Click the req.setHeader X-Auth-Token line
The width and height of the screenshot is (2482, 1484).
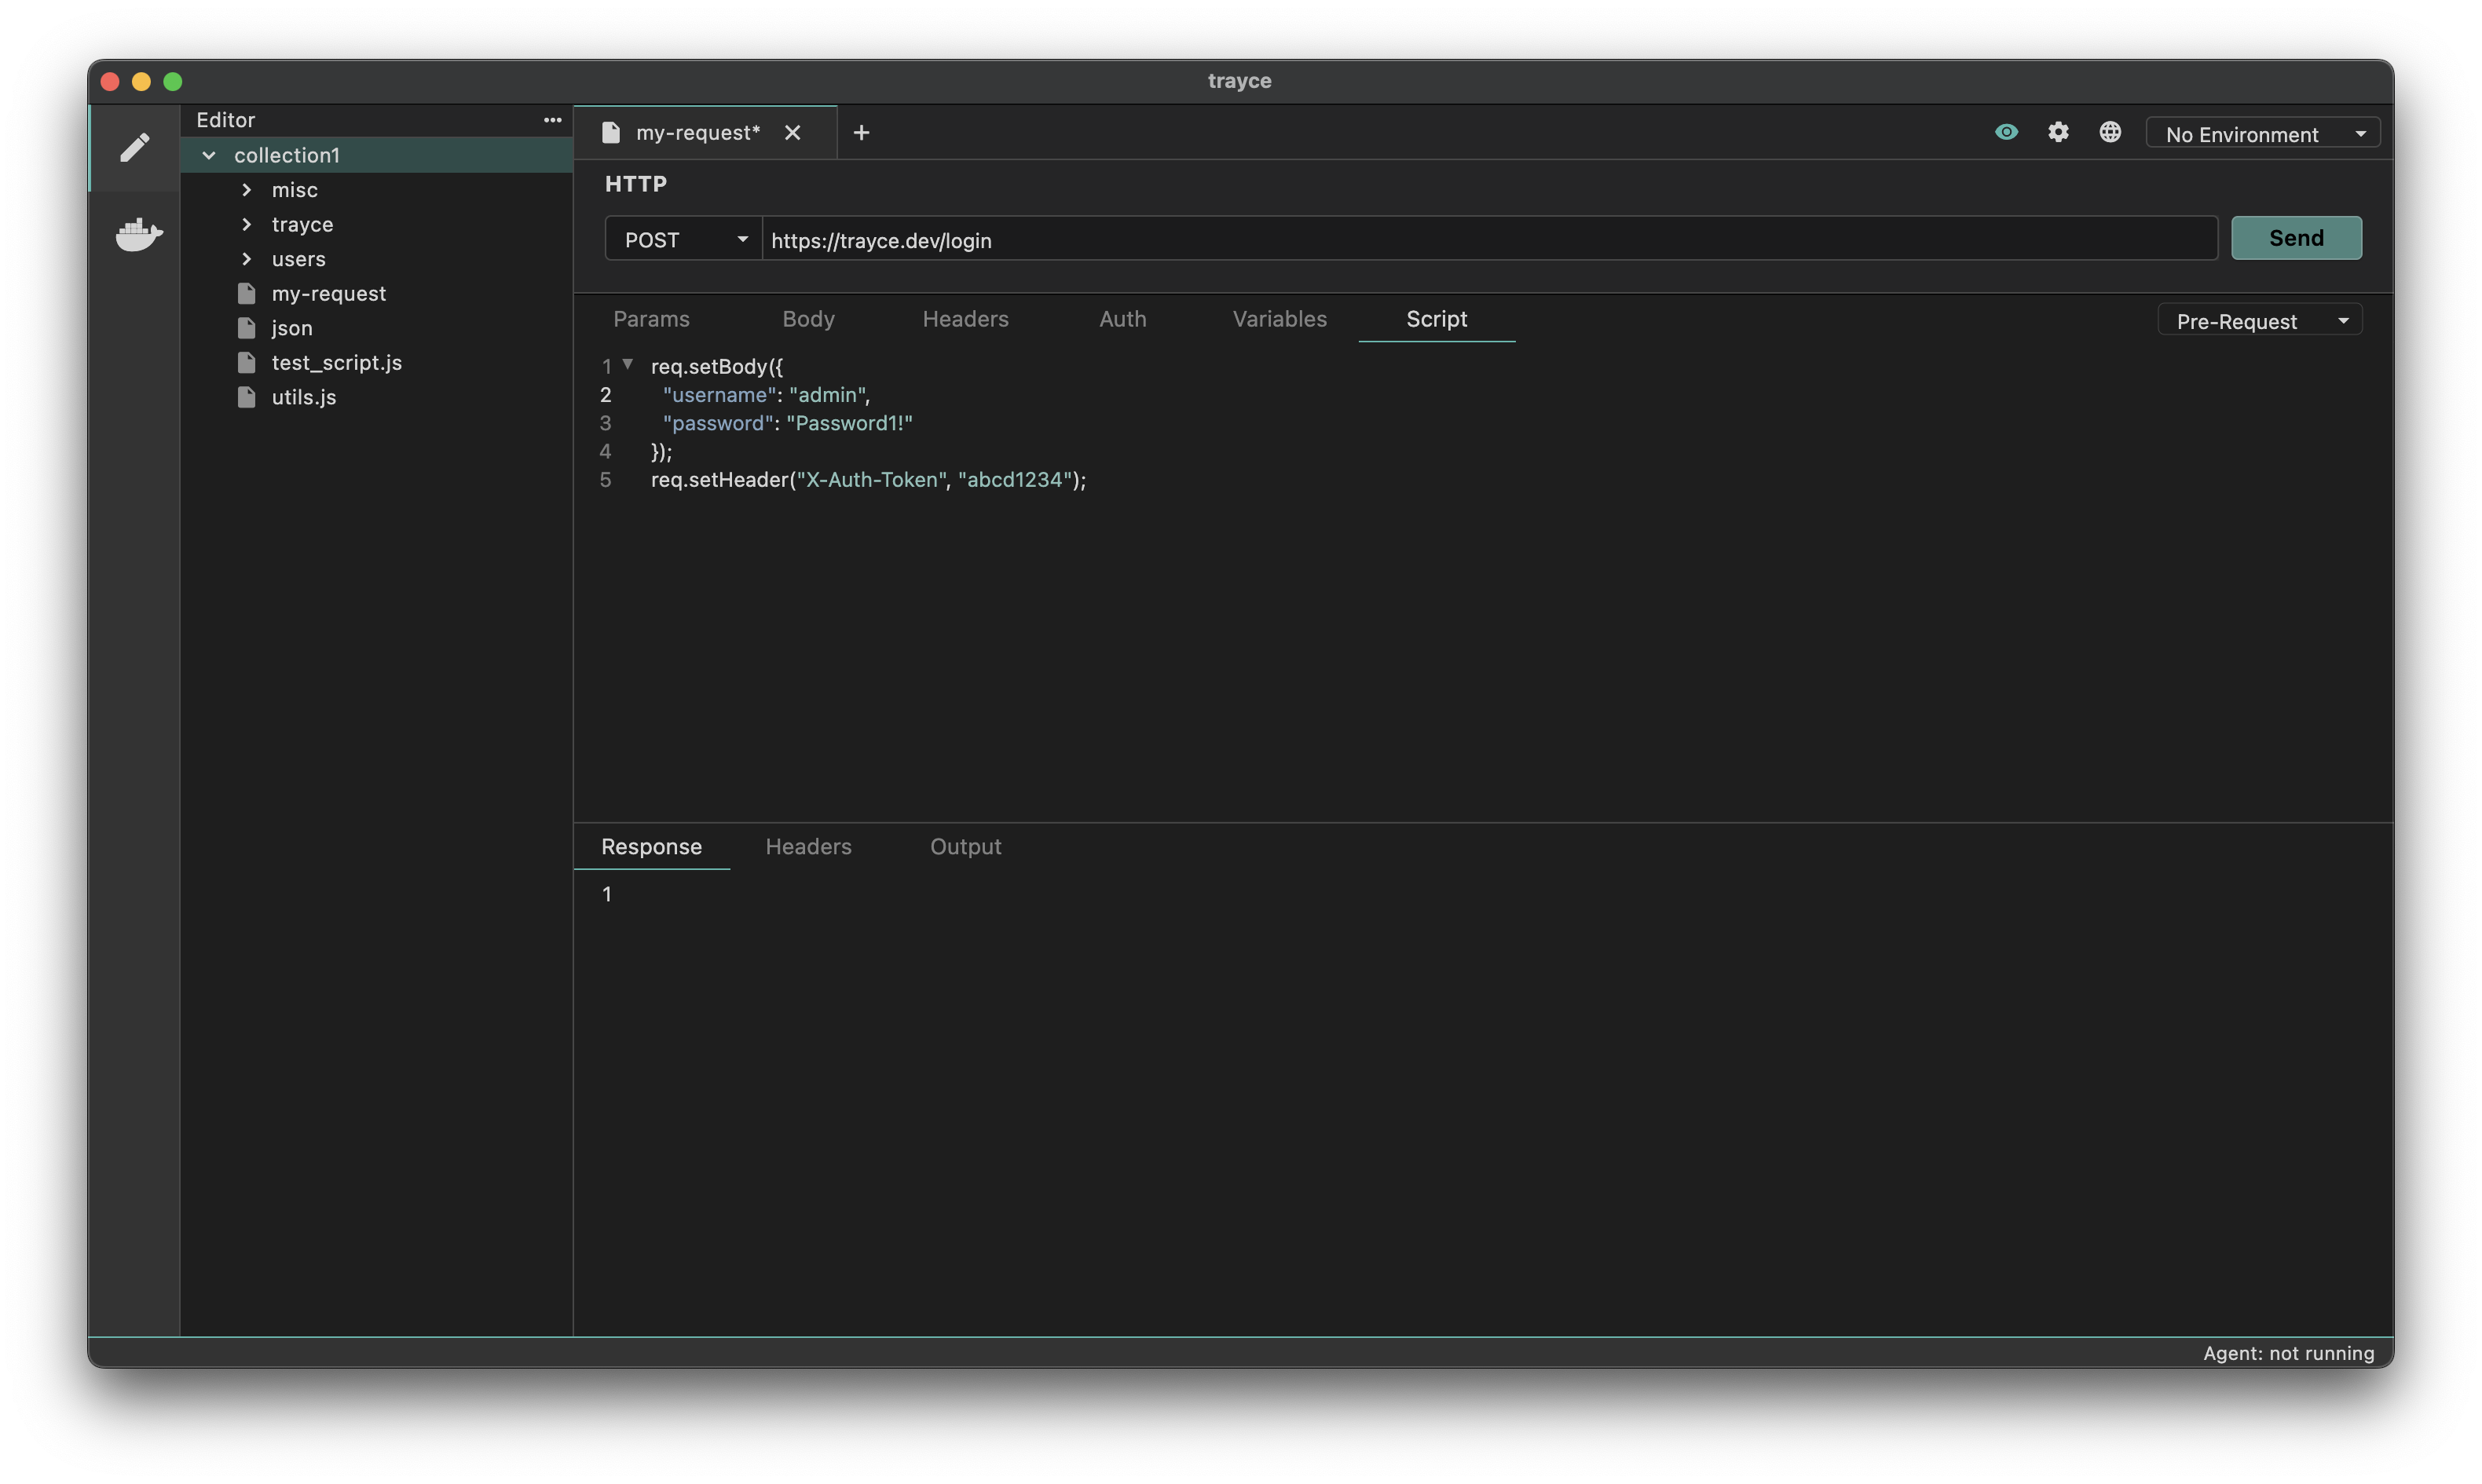point(868,480)
